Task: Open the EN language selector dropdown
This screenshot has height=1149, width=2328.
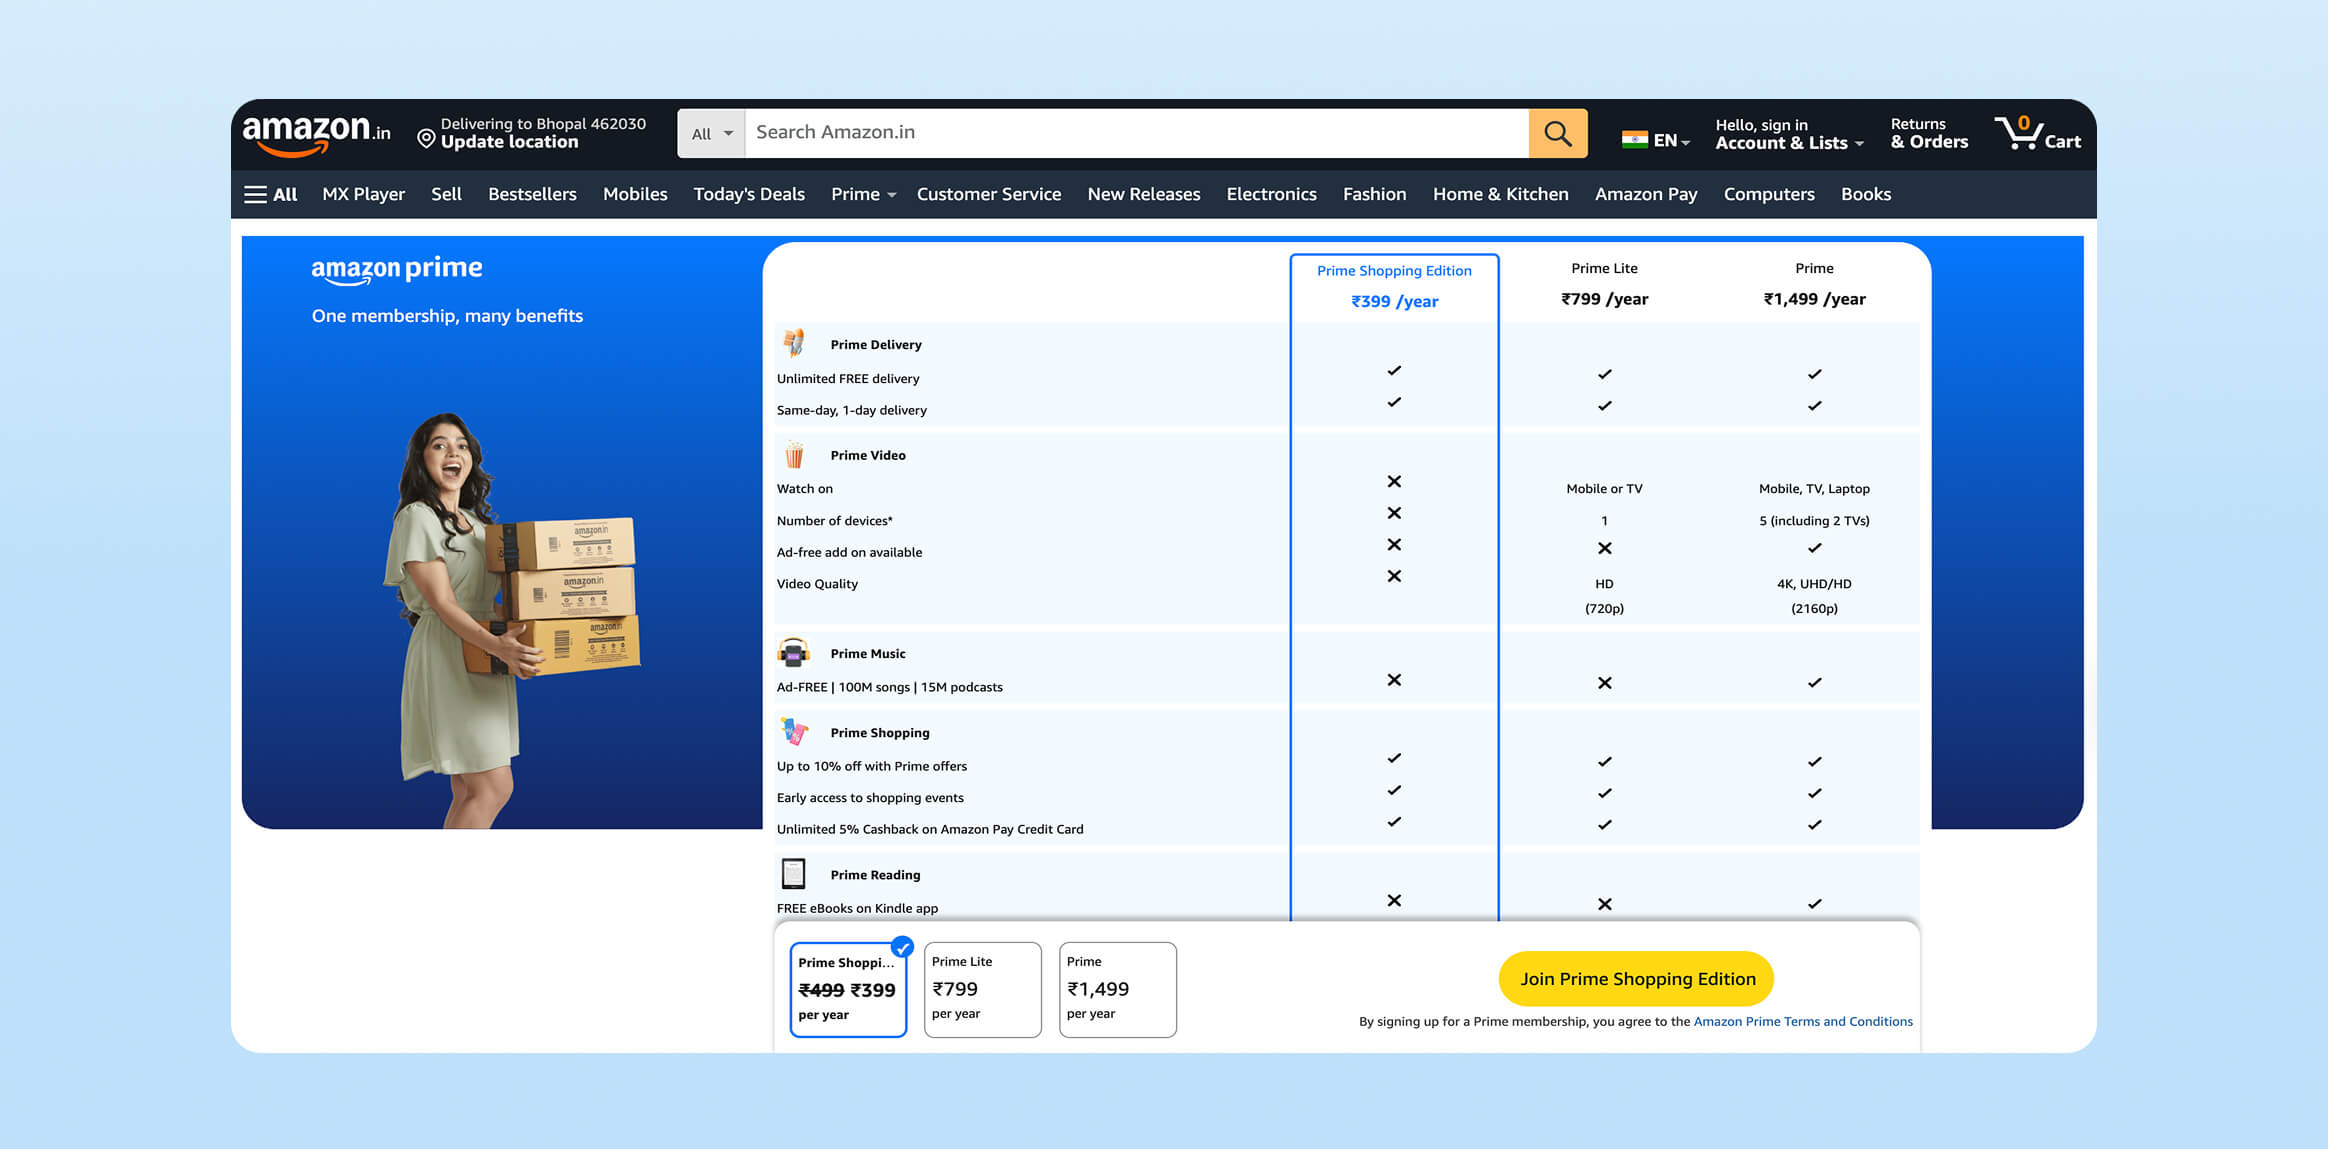Action: coord(1656,140)
